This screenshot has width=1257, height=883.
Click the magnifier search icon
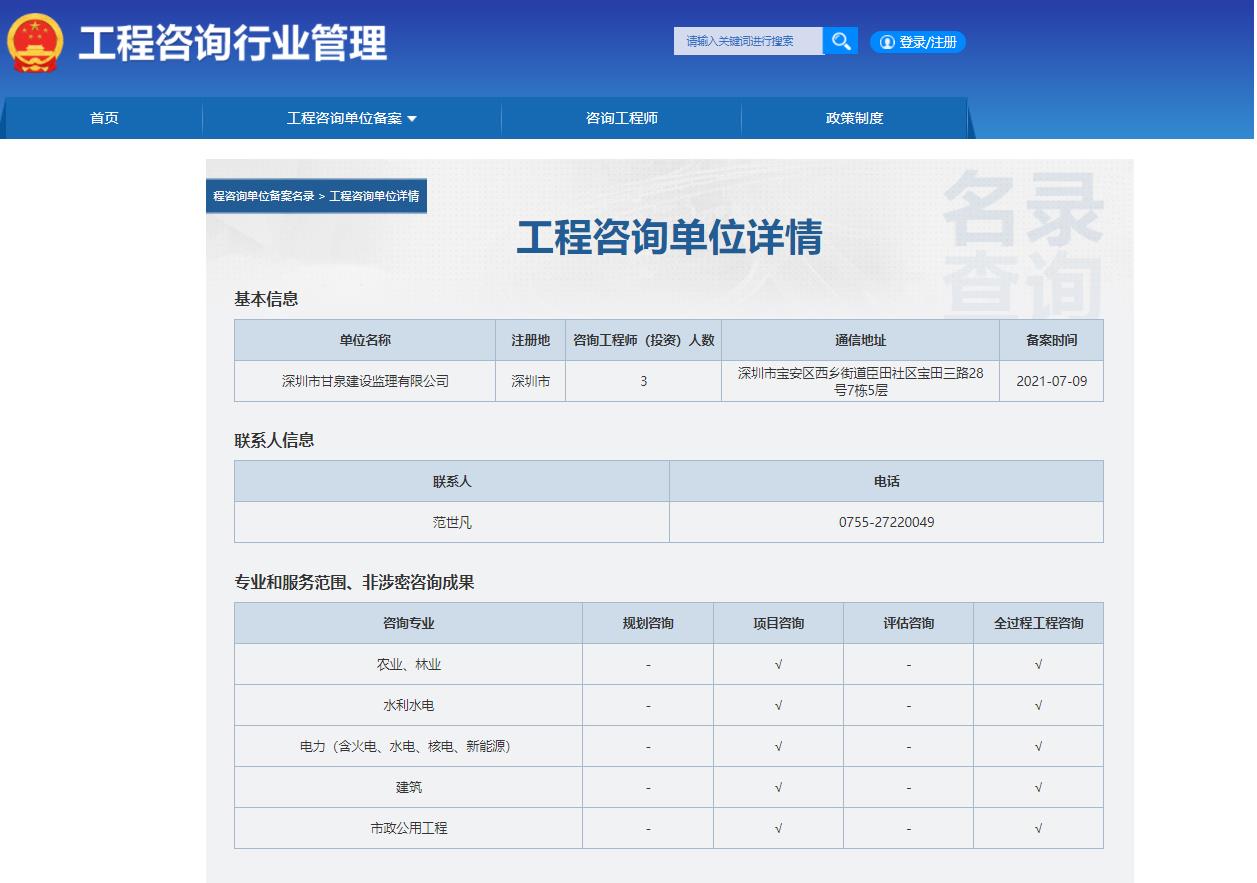840,41
